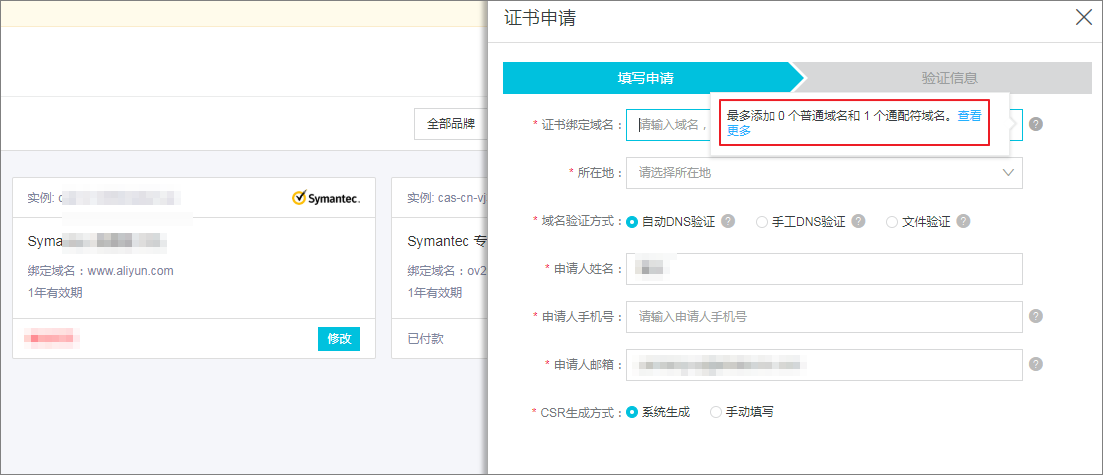This screenshot has height=475, width=1103.
Task: Open the 所在地 location dropdown
Action: [824, 172]
